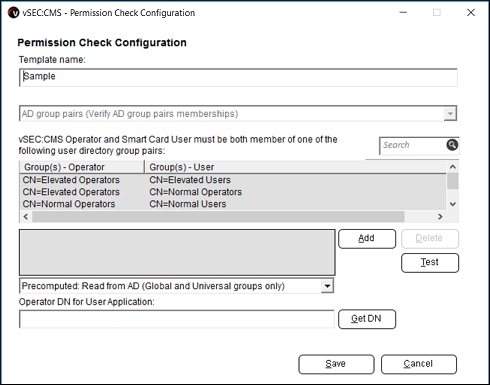Viewport: 490px width, 385px height.
Task: Click the list scroll down arrow
Action: click(x=453, y=204)
